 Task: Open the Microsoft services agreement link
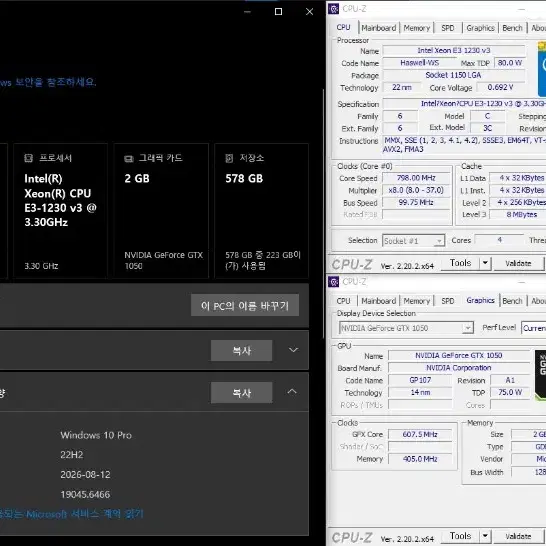[71, 514]
